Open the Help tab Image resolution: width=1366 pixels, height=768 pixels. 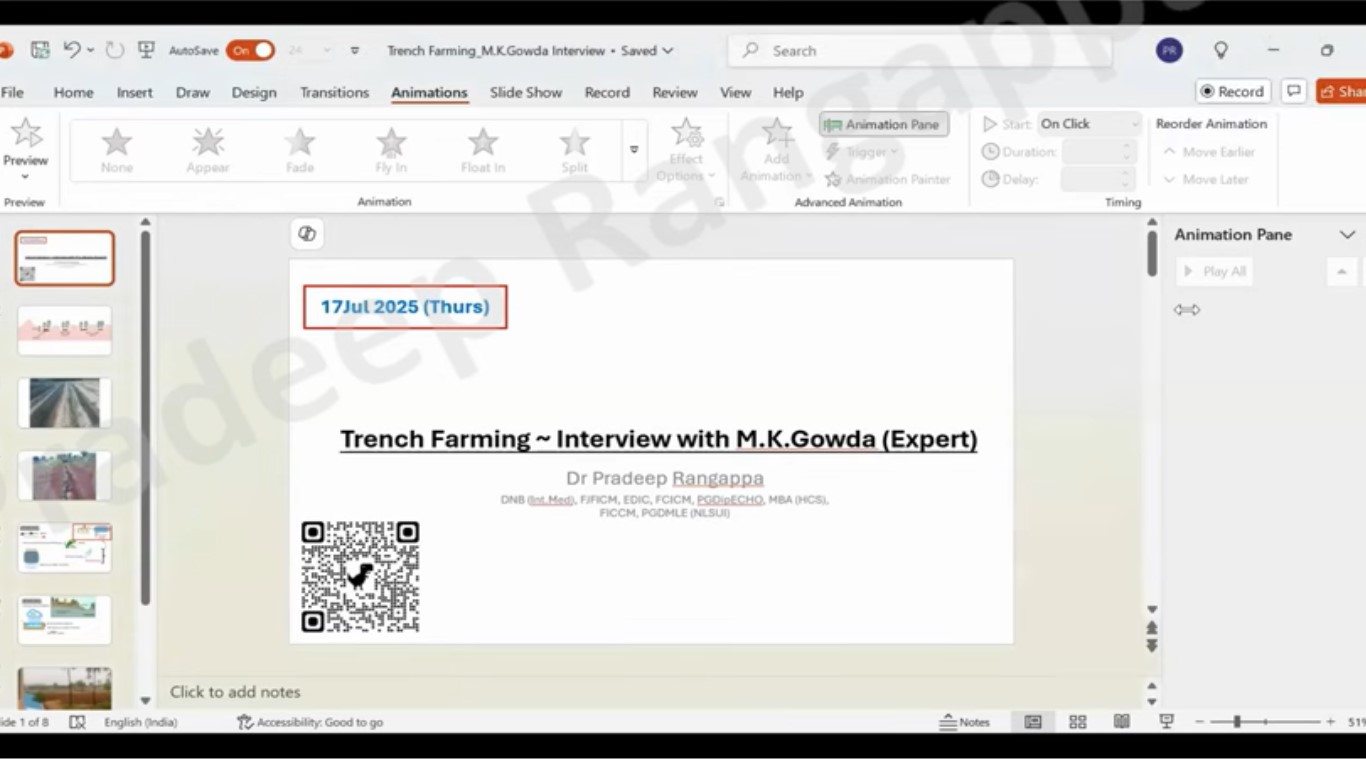click(x=788, y=92)
